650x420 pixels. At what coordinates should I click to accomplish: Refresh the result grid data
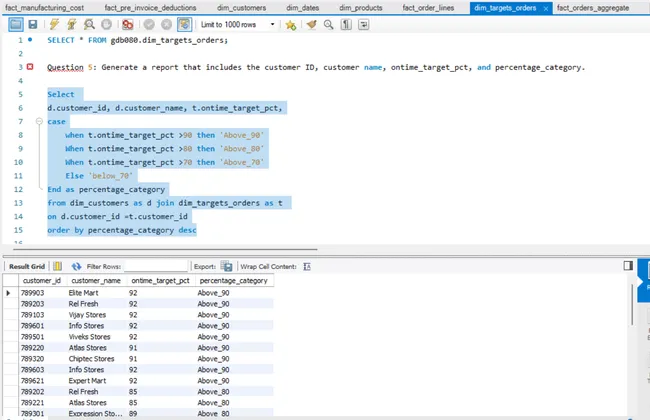click(76, 266)
